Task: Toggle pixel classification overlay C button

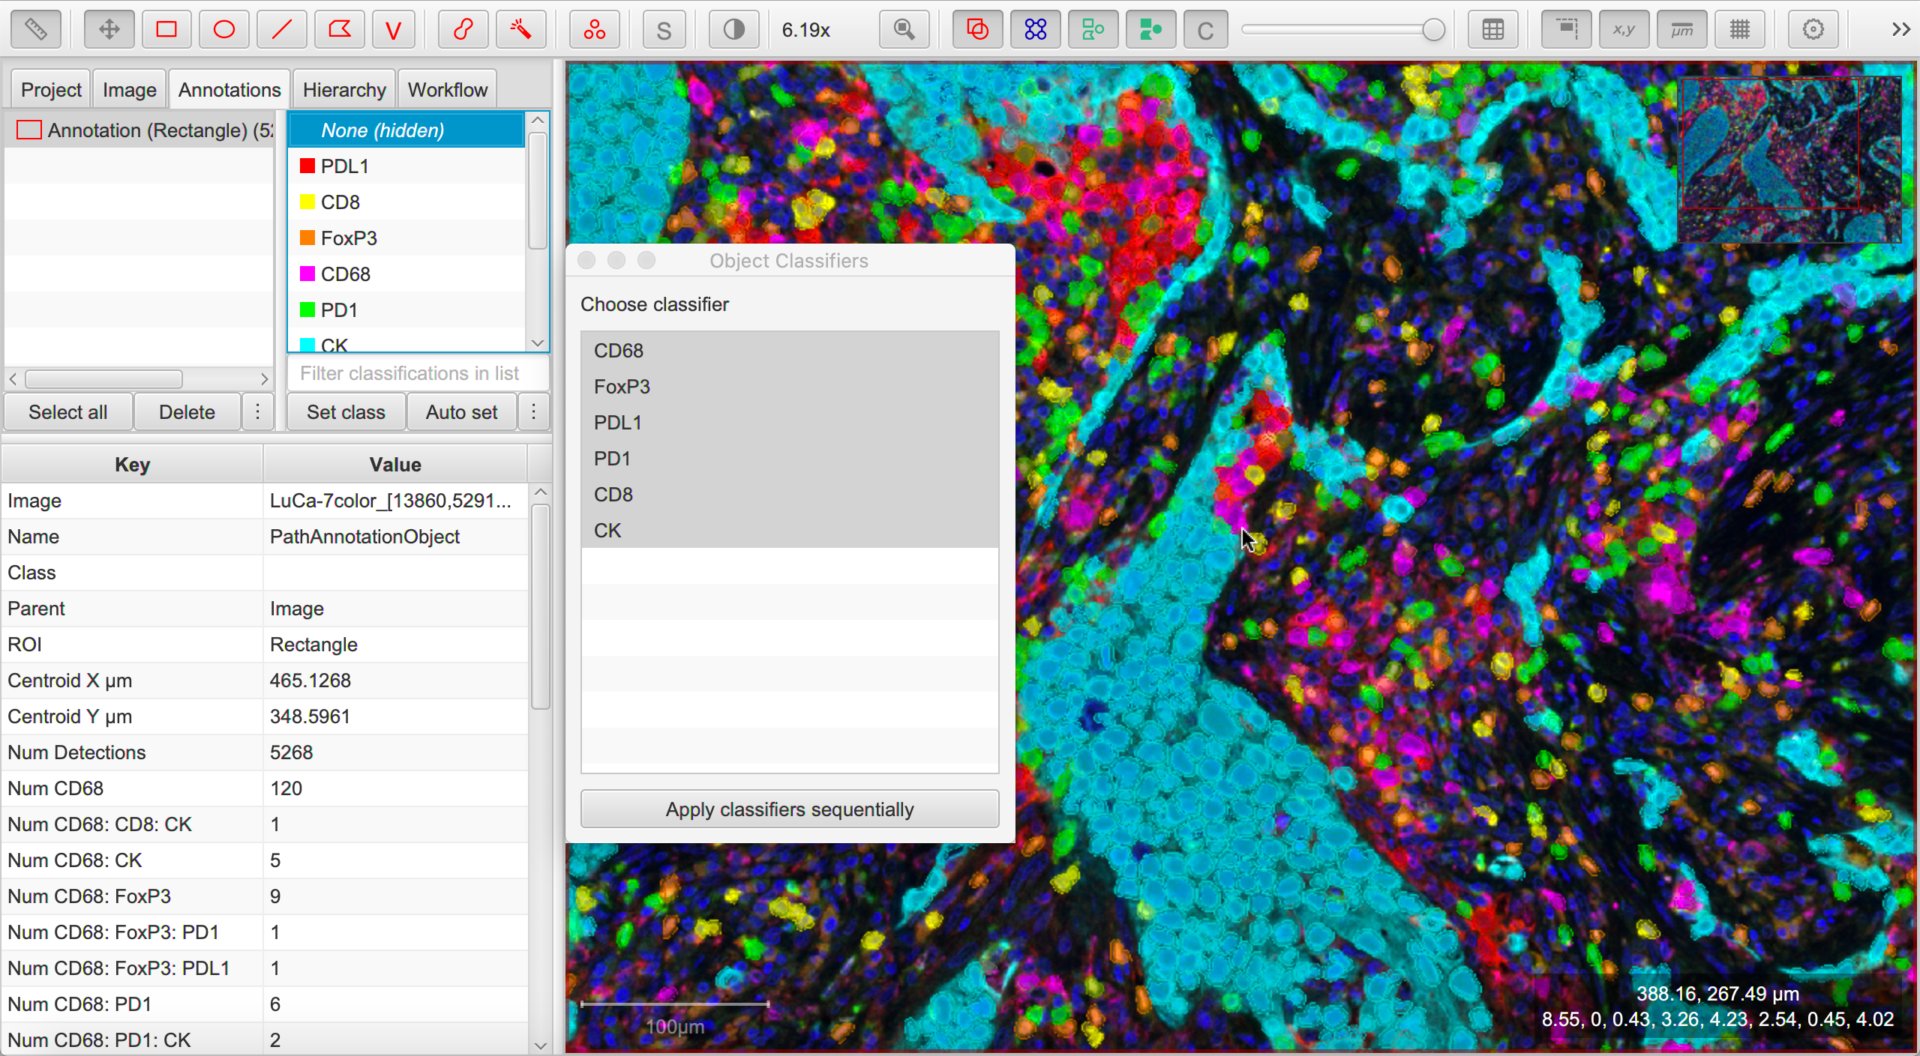Action: 1206,30
